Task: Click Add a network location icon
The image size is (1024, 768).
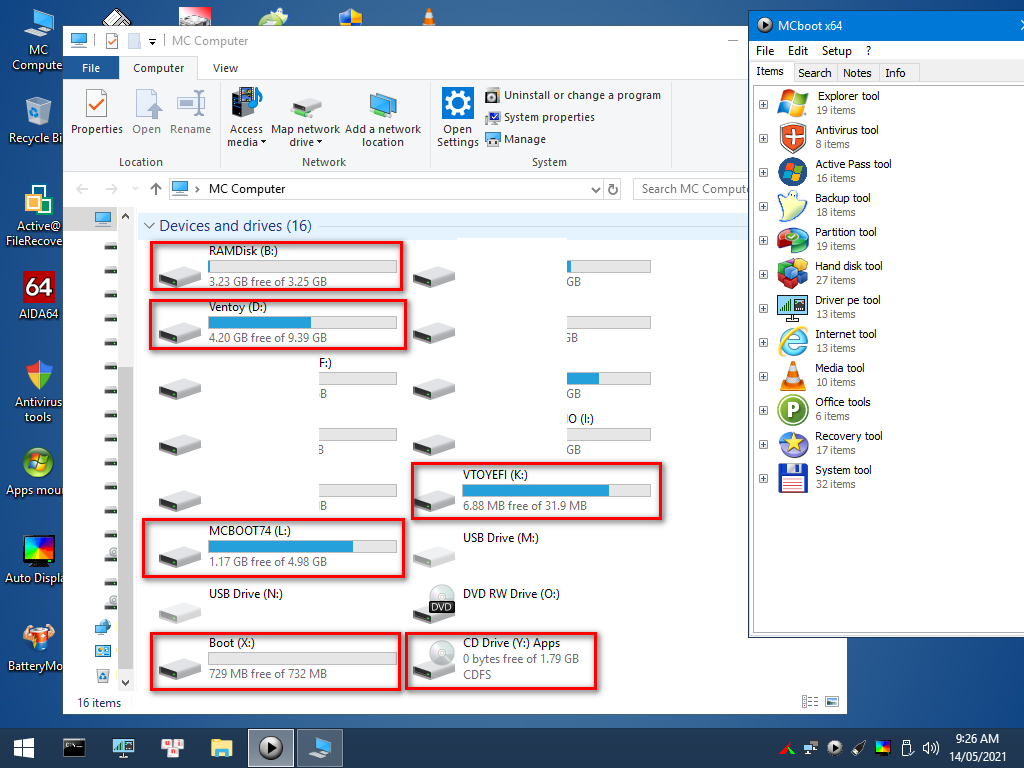Action: [x=382, y=104]
